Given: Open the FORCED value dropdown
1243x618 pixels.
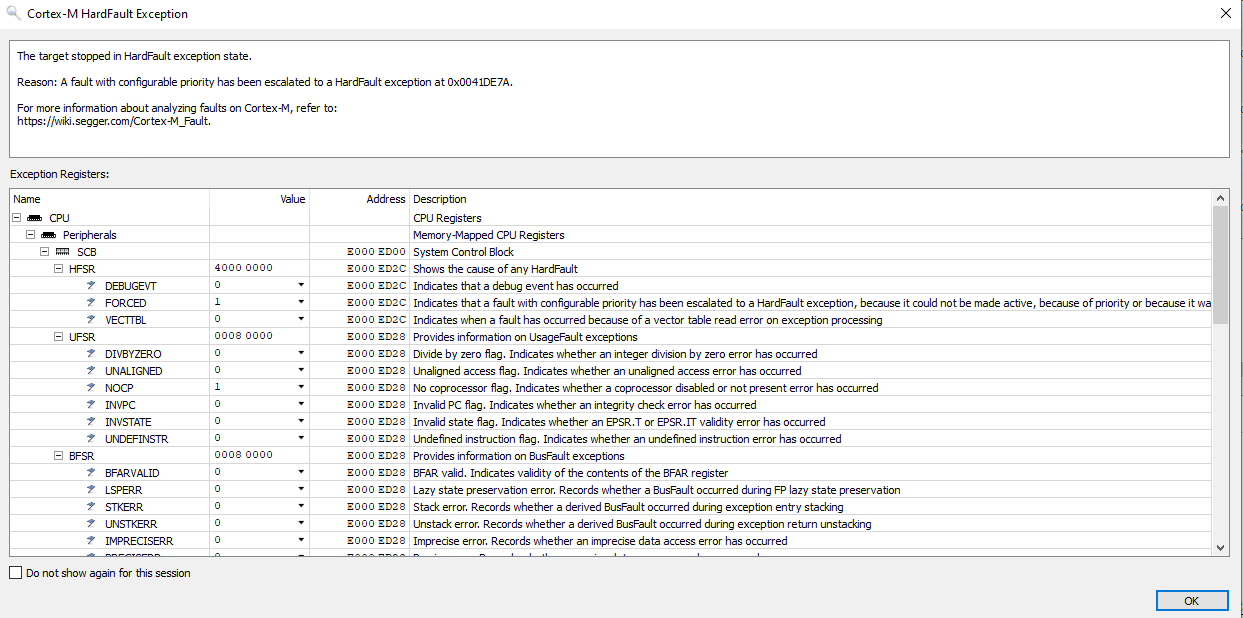Looking at the screenshot, I should 300,303.
